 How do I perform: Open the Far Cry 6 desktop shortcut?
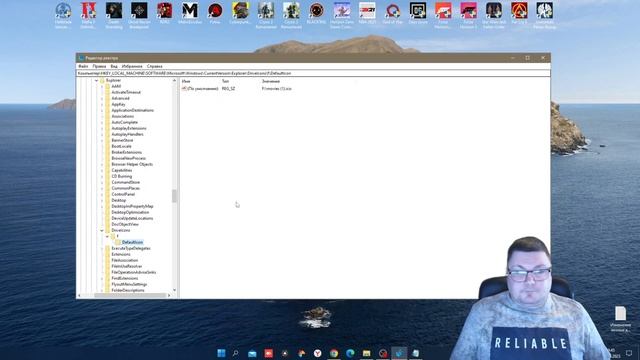pyautogui.click(x=519, y=14)
